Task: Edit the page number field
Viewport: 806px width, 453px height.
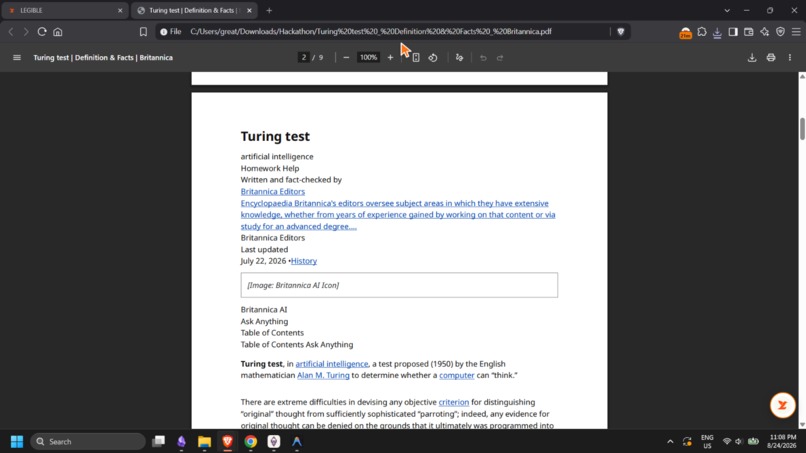Action: (x=304, y=57)
